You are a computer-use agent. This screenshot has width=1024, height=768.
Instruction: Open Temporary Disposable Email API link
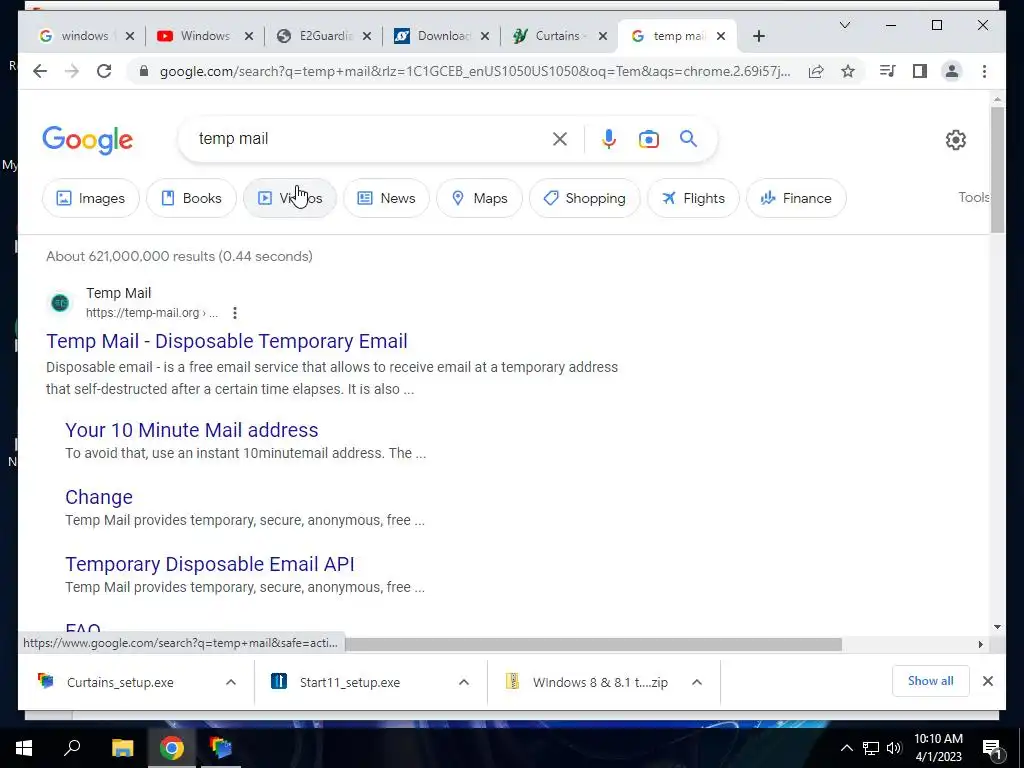point(210,564)
